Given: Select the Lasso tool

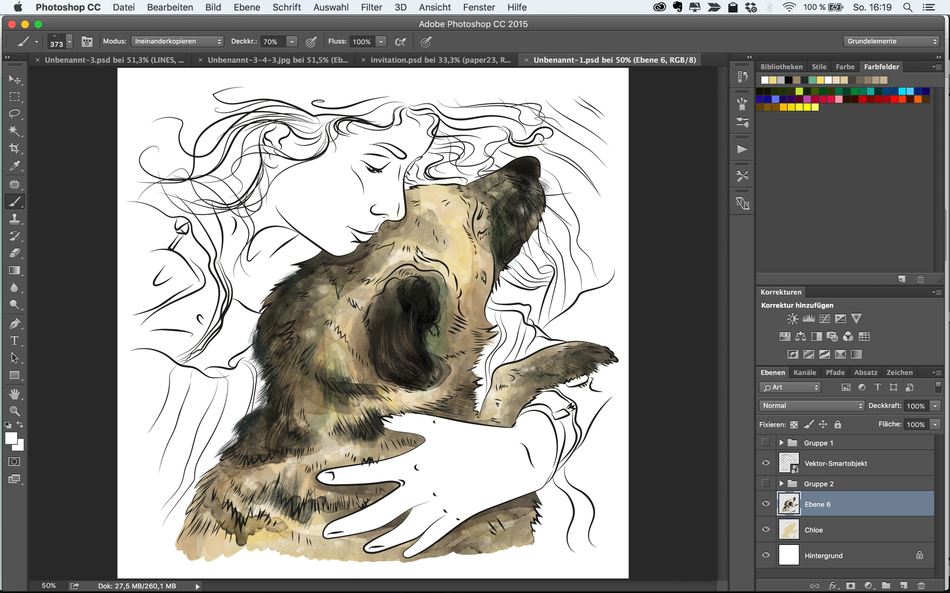Looking at the screenshot, I should coord(15,114).
